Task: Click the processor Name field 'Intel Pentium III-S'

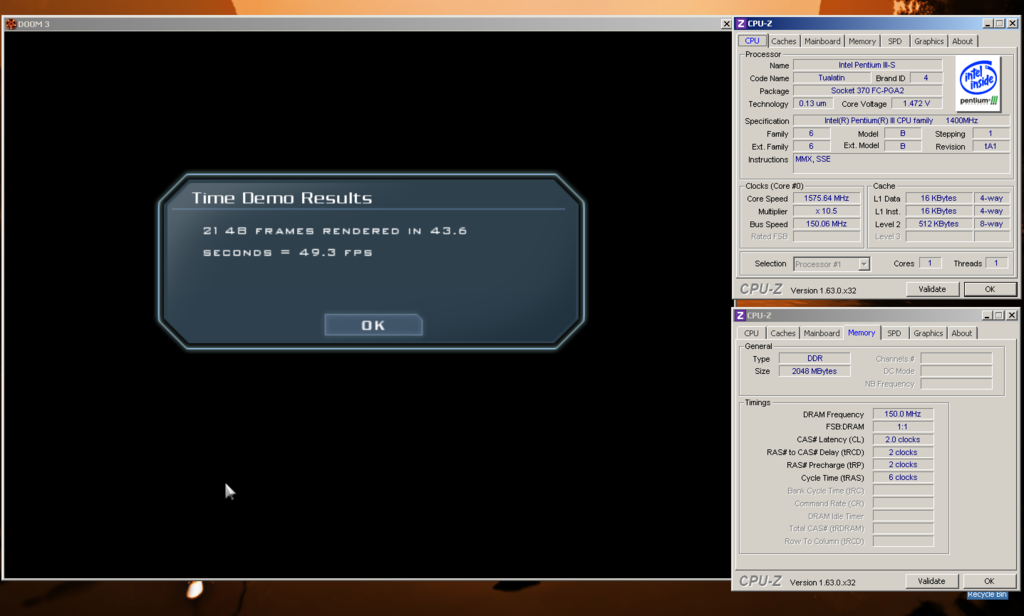Action: pos(867,65)
